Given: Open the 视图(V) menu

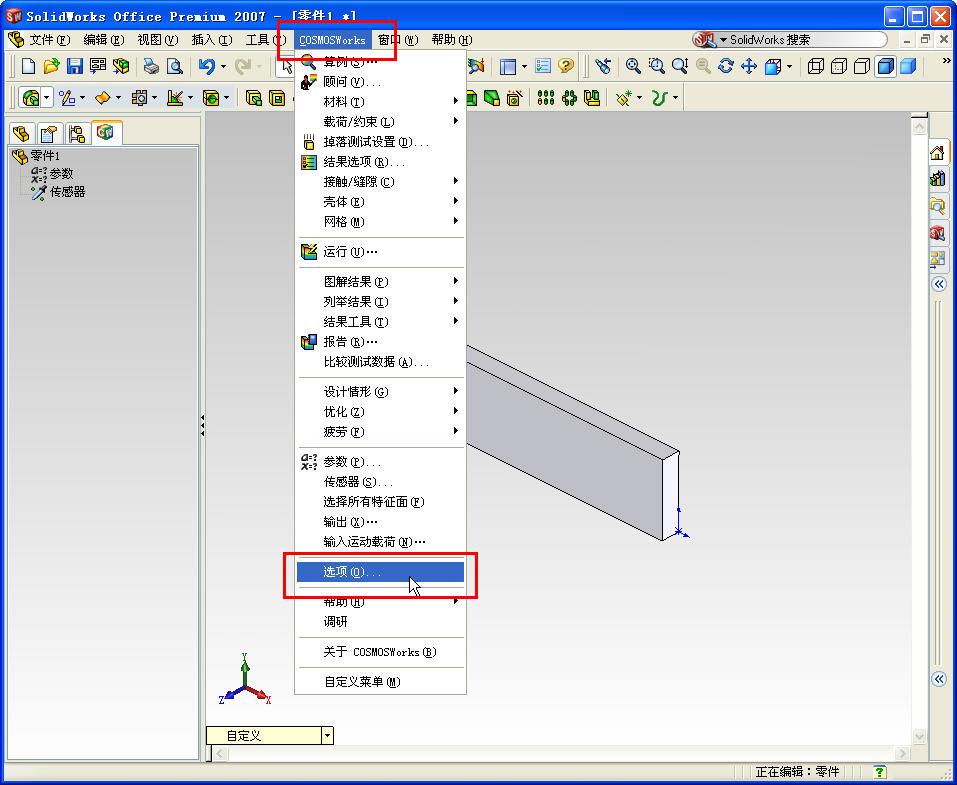Looking at the screenshot, I should coord(157,40).
